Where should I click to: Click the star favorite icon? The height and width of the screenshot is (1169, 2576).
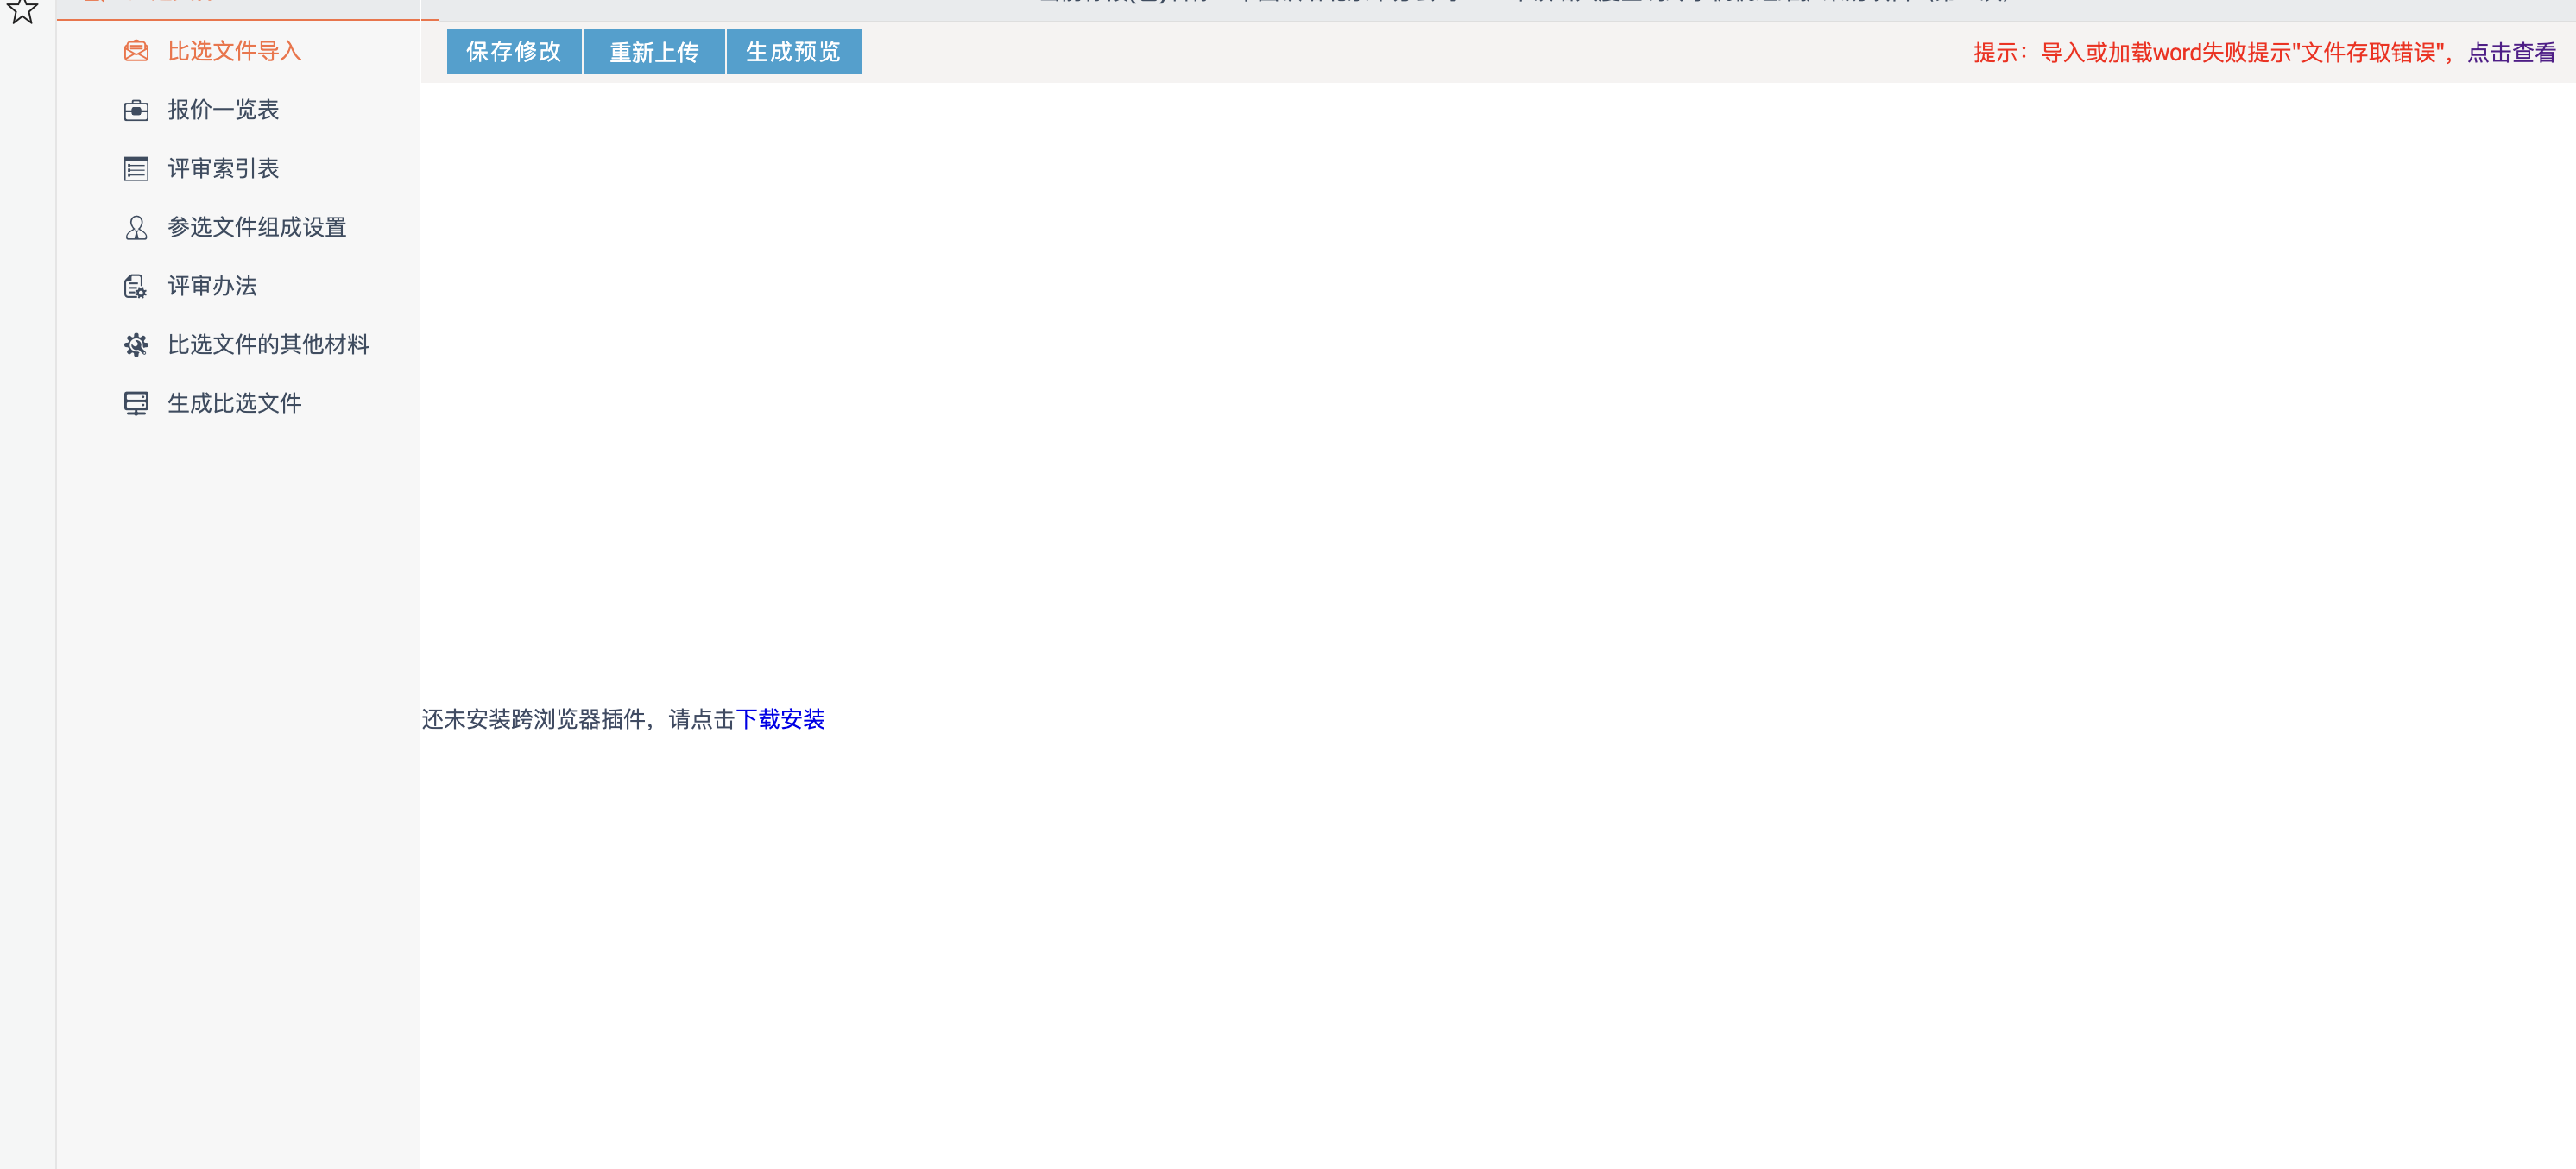tap(22, 10)
